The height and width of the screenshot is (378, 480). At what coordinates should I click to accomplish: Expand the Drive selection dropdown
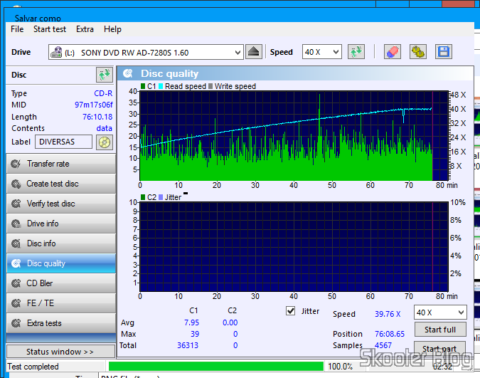point(238,52)
